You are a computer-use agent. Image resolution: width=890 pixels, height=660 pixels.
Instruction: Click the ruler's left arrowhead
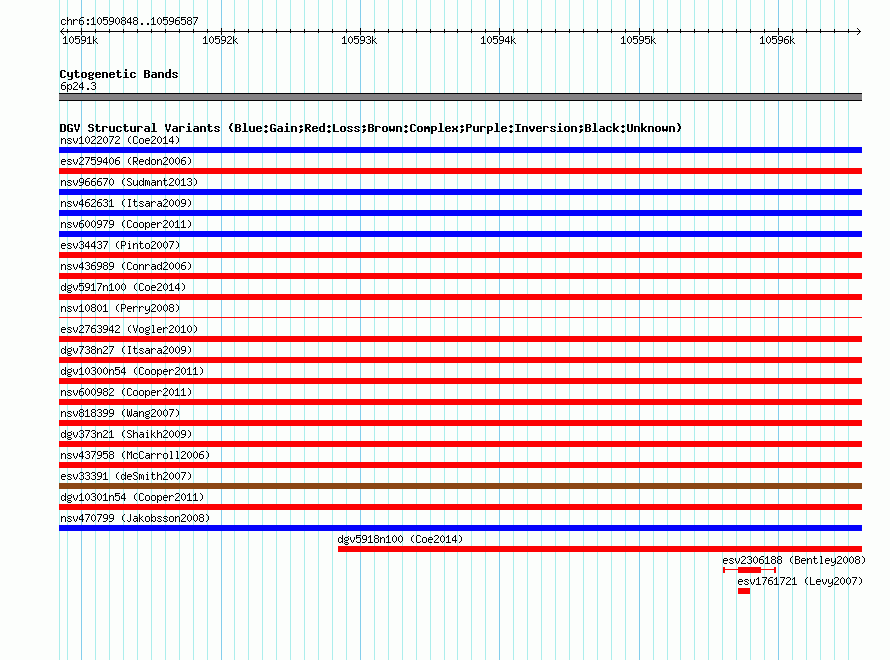tap(62, 31)
